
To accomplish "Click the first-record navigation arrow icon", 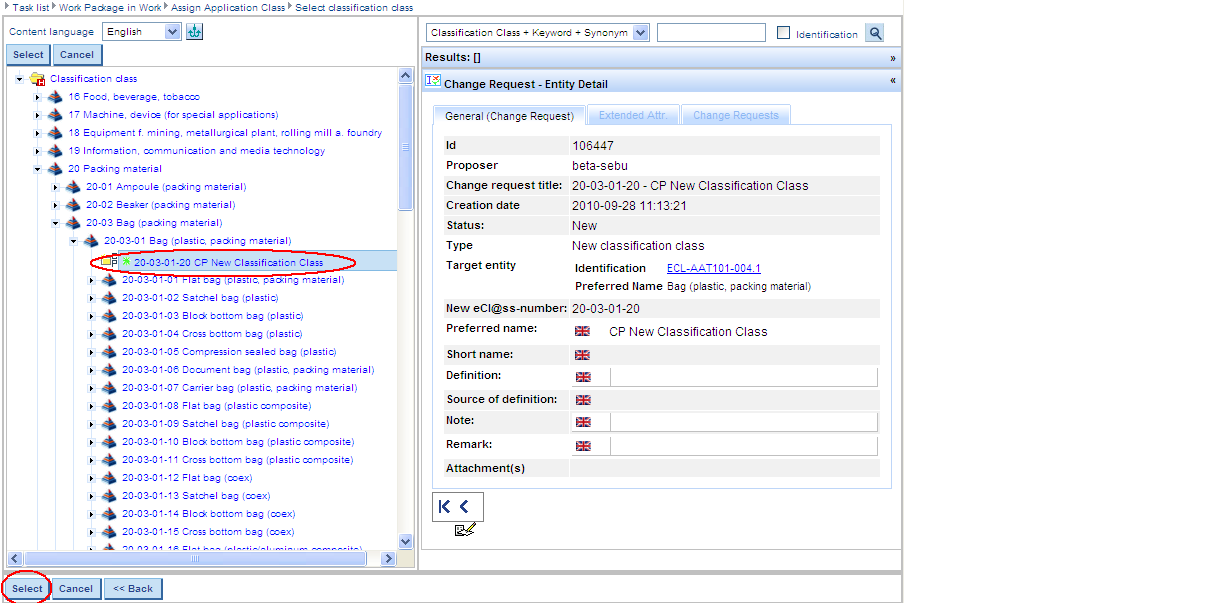I will coord(445,507).
